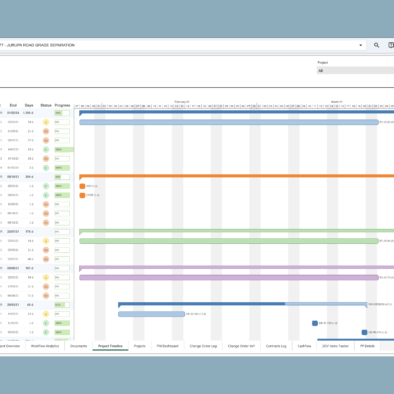Click green status icon in second orange milestone row

point(46,195)
